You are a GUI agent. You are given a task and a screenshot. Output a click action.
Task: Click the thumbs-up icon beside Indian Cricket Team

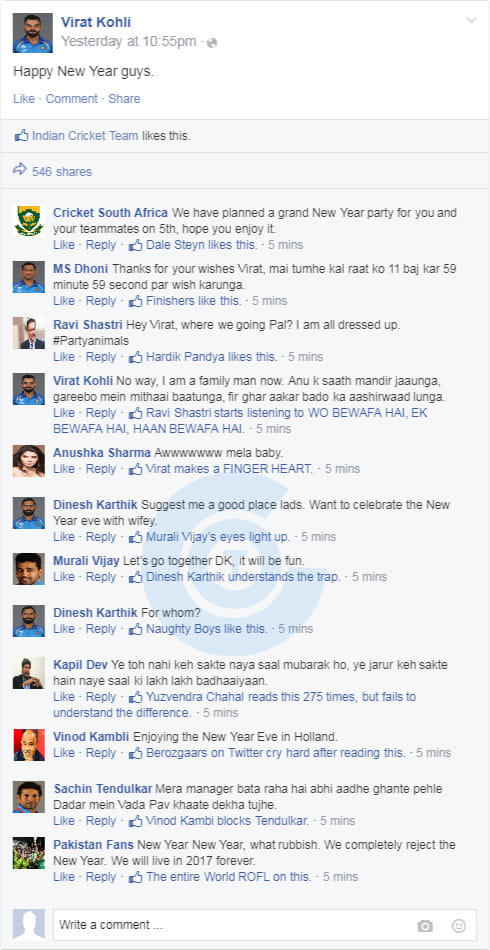tap(21, 135)
